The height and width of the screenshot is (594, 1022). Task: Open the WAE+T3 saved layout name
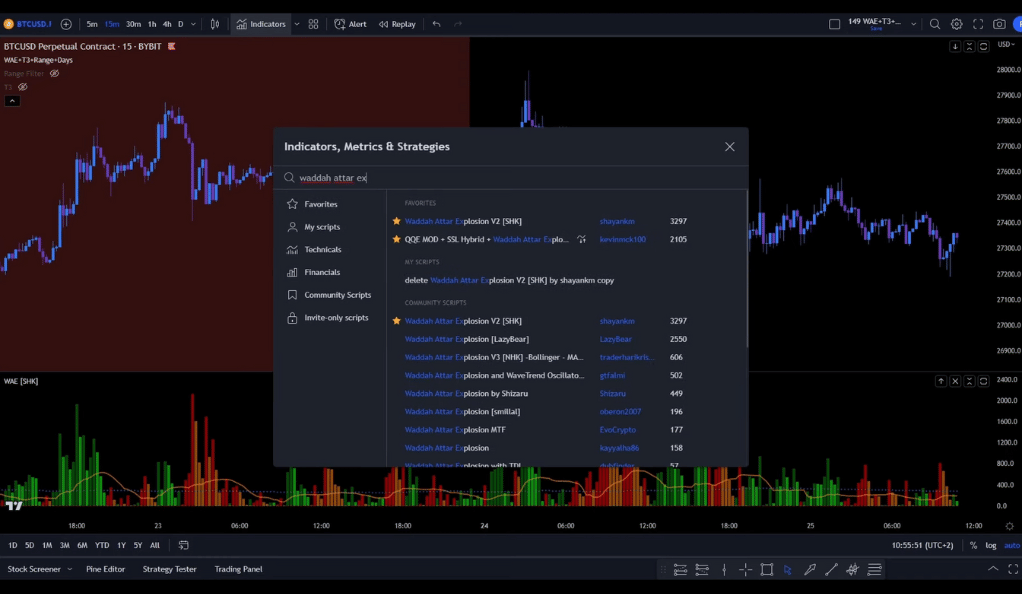pos(875,23)
